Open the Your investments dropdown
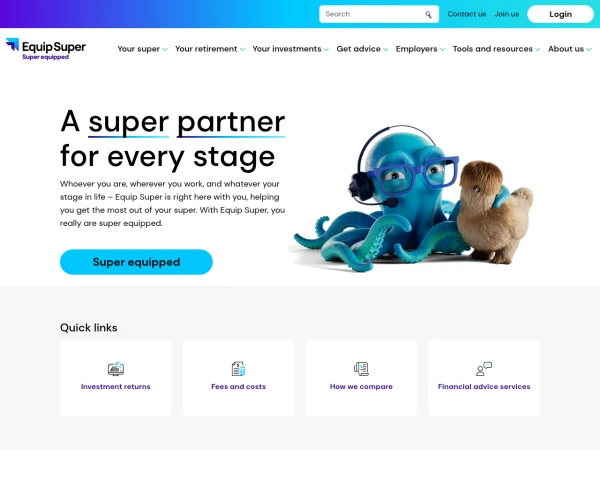The image size is (600, 480). click(x=290, y=49)
